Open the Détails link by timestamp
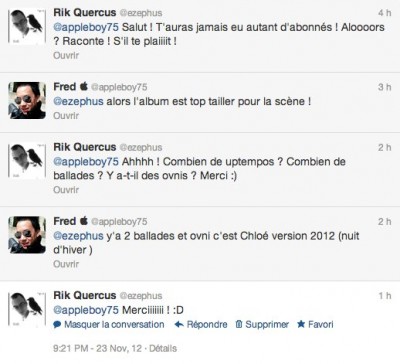This screenshot has height=364, width=400. [x=163, y=348]
